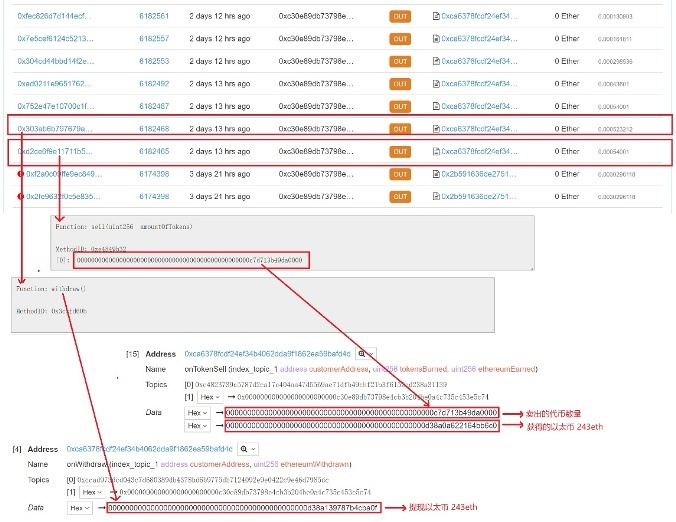Click magnifier icon beside log [4] address
This screenshot has height=522, width=676.
click(246, 450)
